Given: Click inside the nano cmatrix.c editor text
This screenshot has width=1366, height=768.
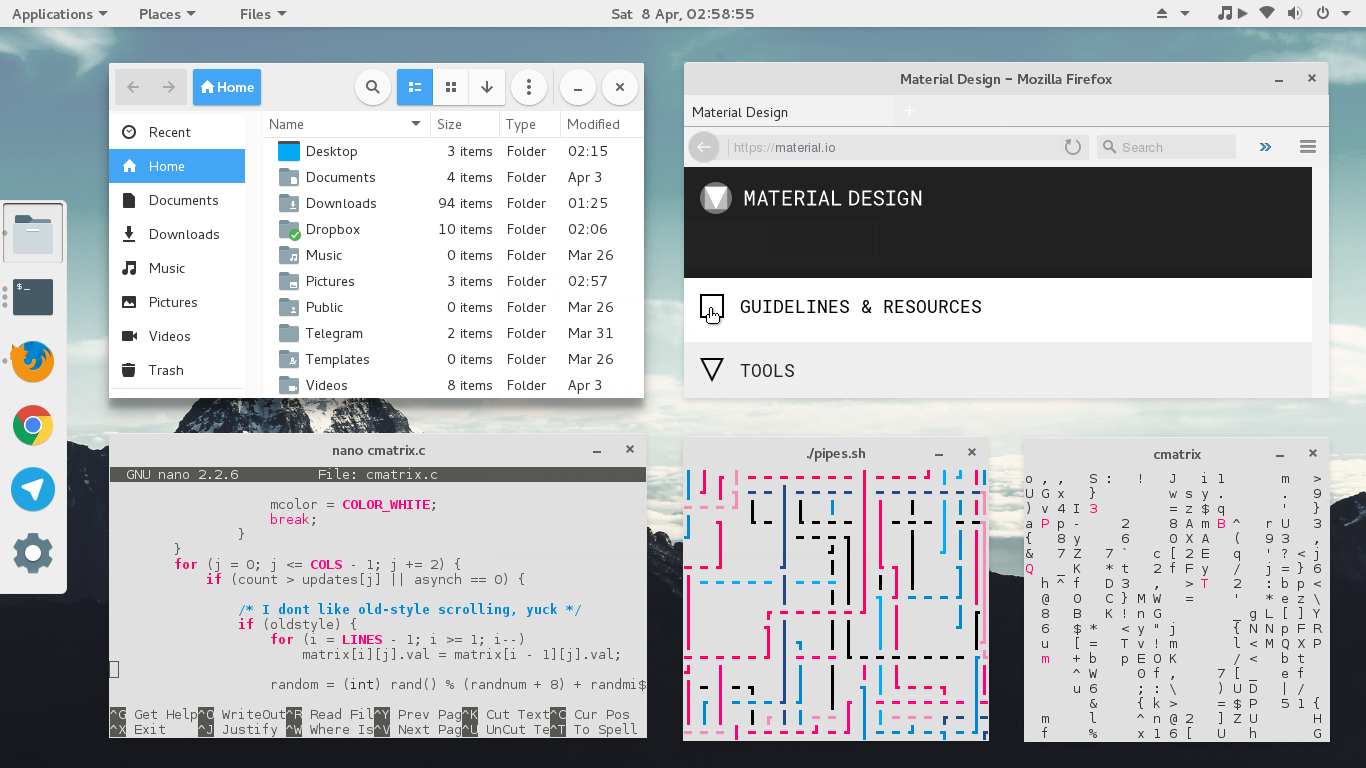Looking at the screenshot, I should click(x=378, y=595).
